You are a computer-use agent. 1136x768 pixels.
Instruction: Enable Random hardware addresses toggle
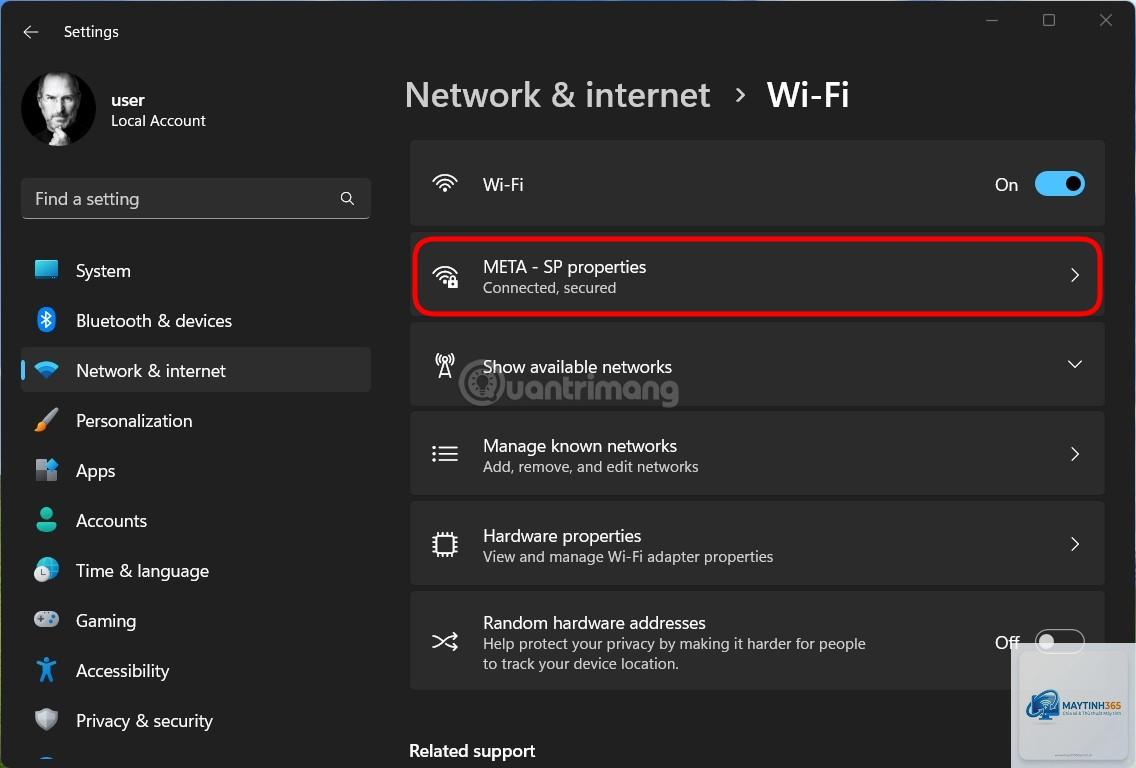tap(1059, 642)
